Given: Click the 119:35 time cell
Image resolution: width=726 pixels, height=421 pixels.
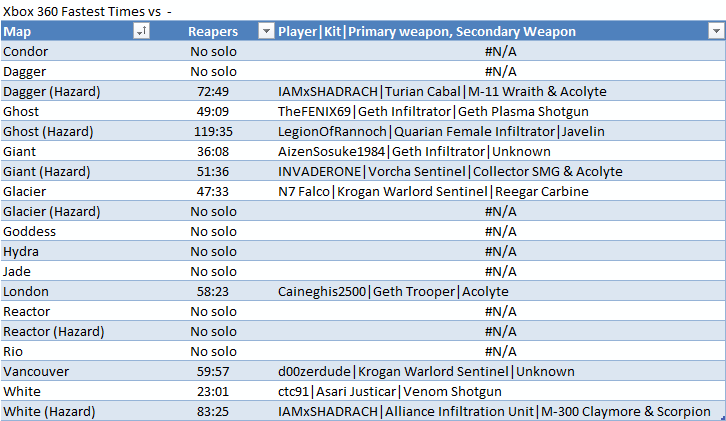Looking at the screenshot, I should [x=213, y=131].
